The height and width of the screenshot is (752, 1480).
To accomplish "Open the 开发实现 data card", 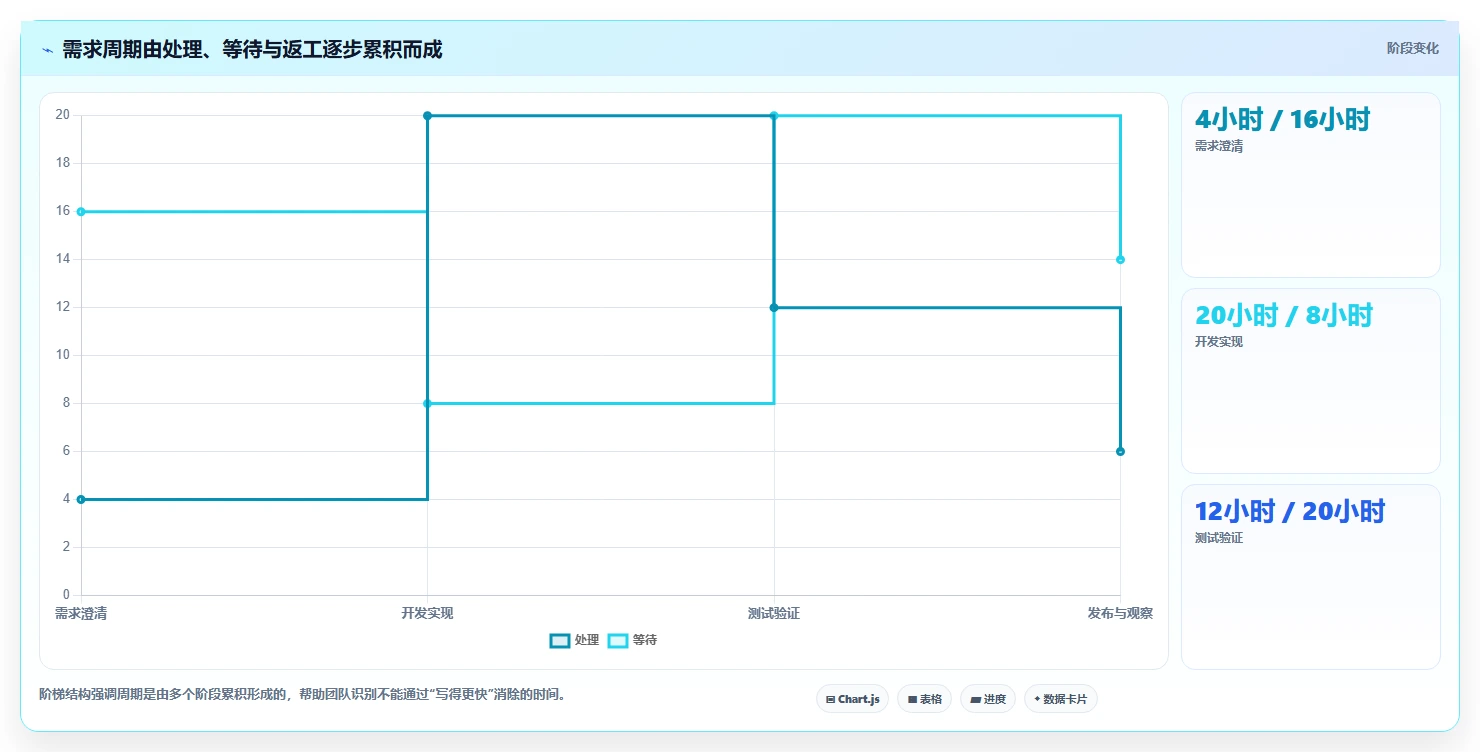I will 1310,381.
